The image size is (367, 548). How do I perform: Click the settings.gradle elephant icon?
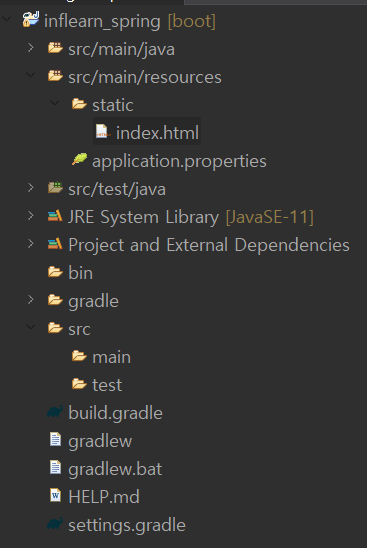[x=55, y=524]
